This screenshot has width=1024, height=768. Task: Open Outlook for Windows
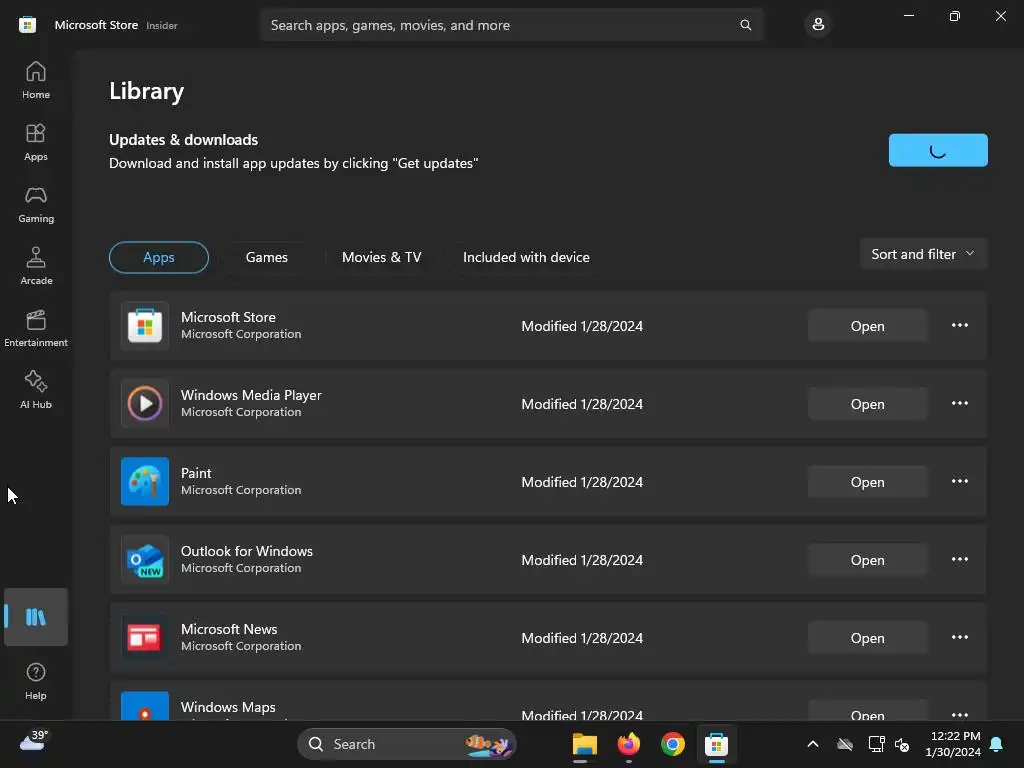click(x=867, y=560)
